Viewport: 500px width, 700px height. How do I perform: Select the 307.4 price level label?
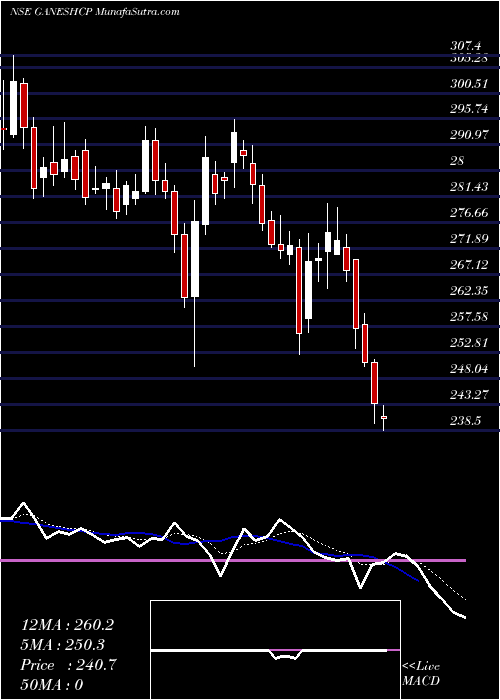(x=466, y=46)
